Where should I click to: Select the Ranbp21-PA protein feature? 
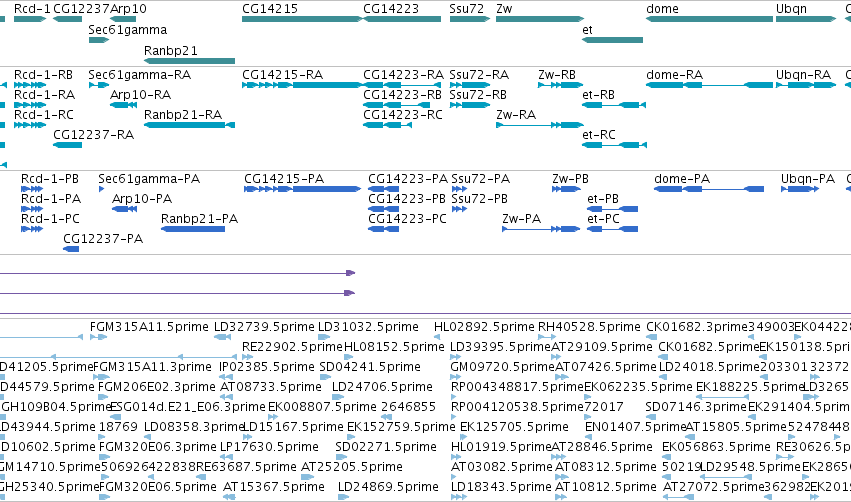tap(193, 229)
